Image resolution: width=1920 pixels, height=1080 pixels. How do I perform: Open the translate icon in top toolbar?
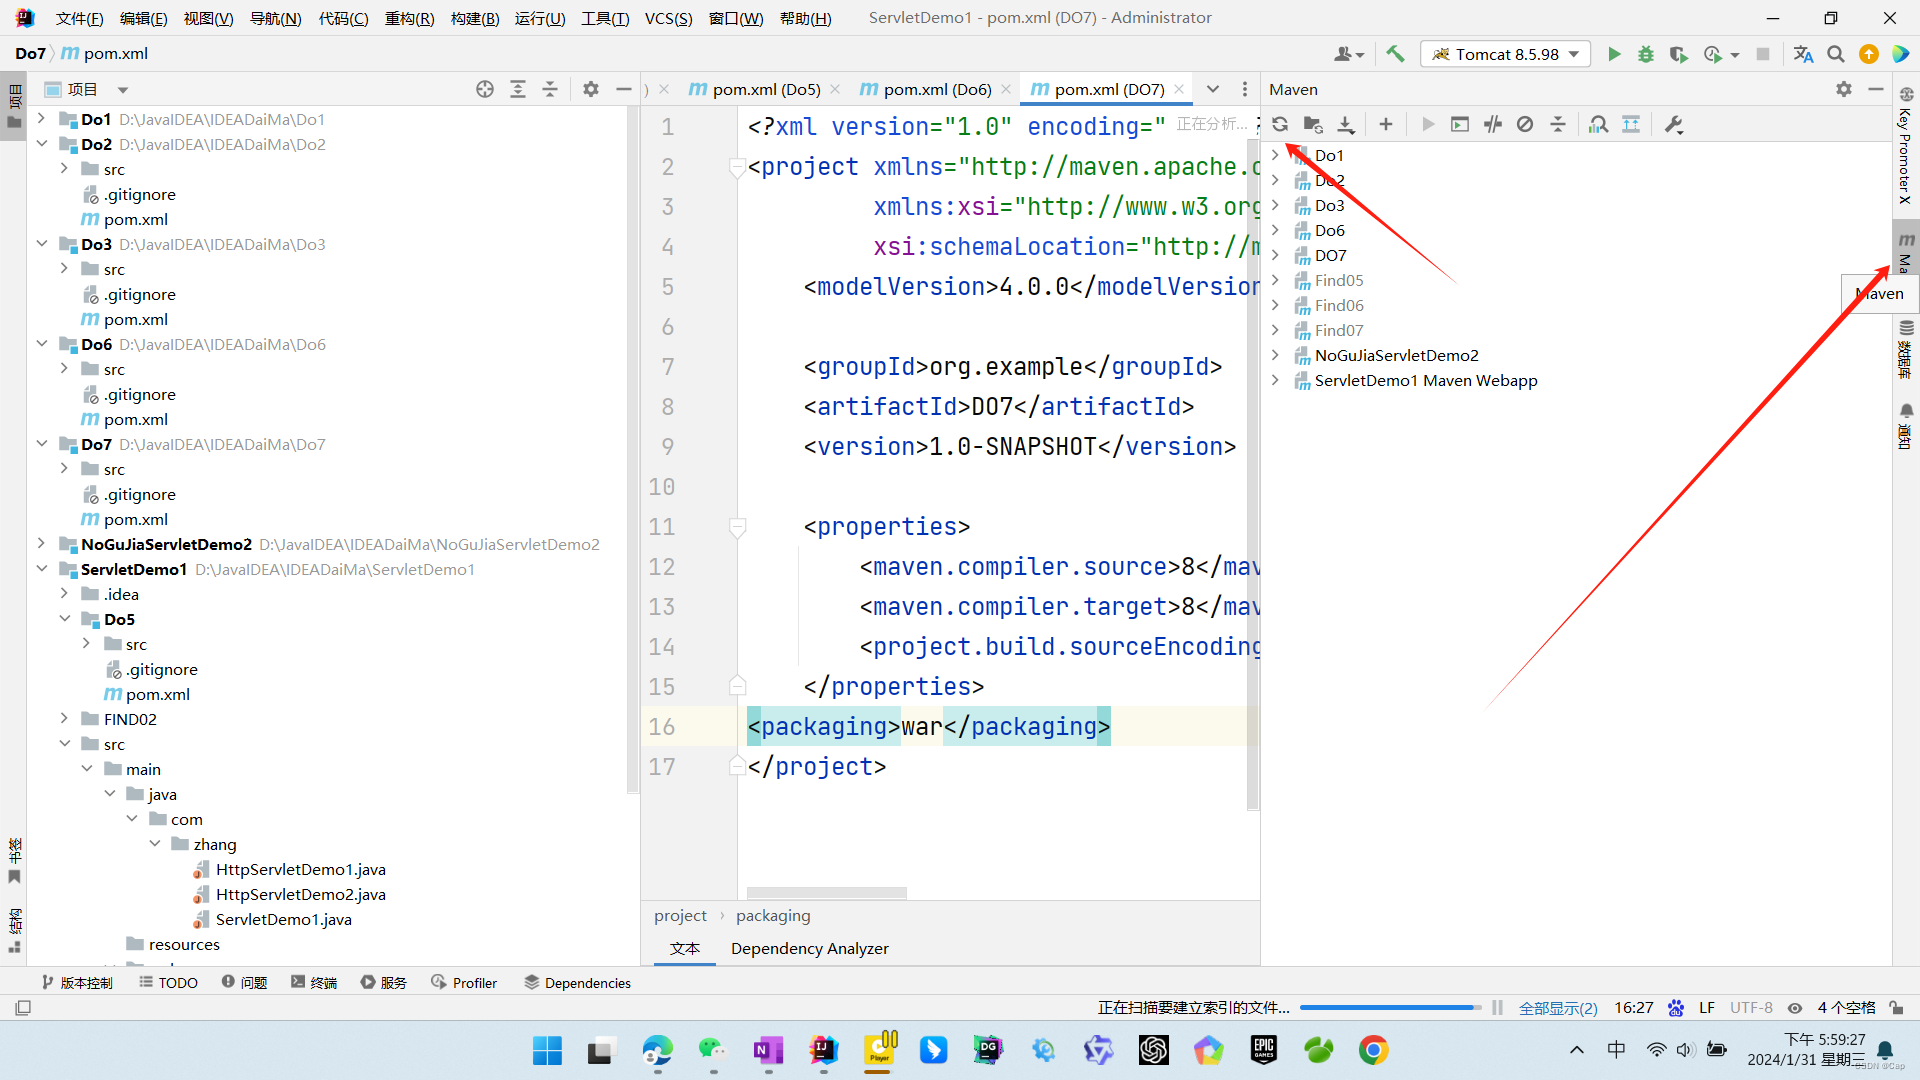point(1803,54)
